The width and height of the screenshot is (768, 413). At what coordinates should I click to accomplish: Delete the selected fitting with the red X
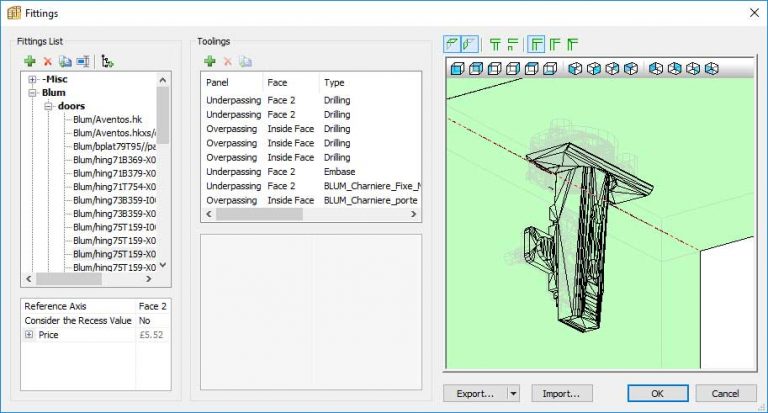[x=48, y=62]
